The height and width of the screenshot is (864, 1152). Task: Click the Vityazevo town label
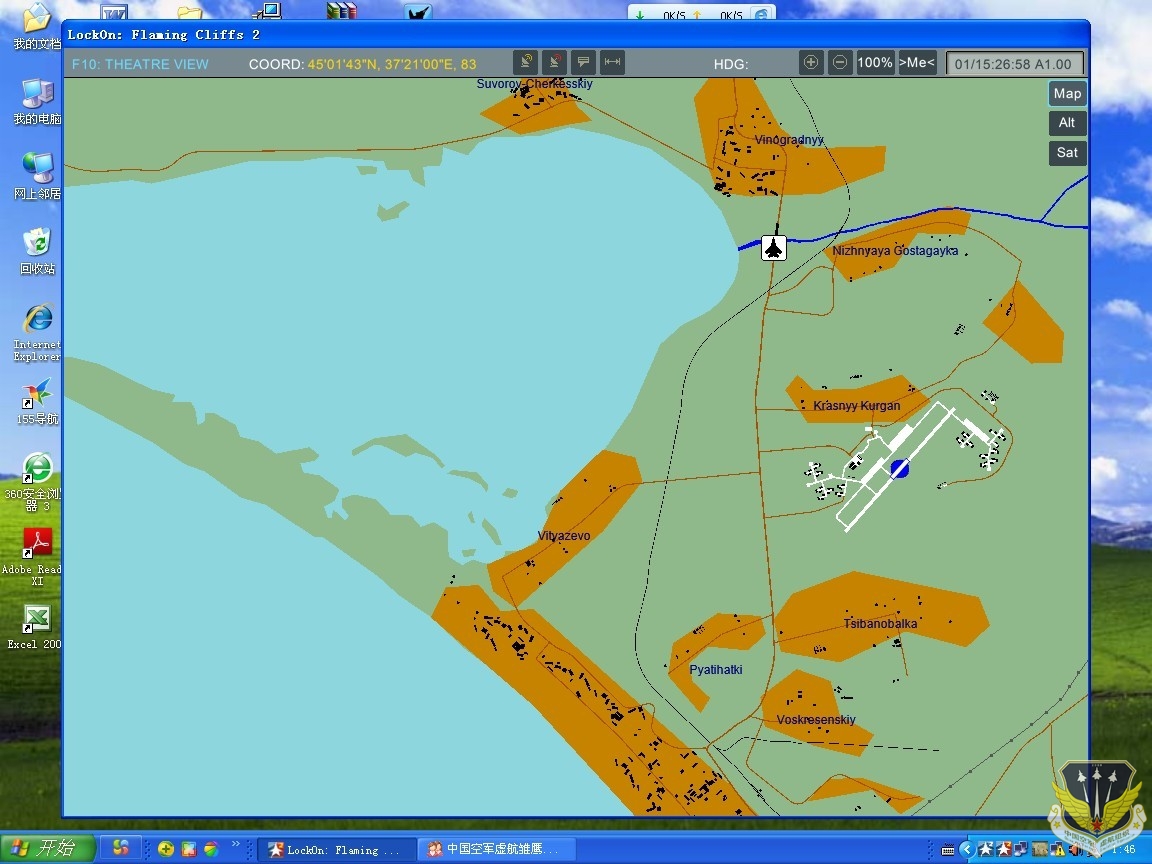(x=564, y=536)
